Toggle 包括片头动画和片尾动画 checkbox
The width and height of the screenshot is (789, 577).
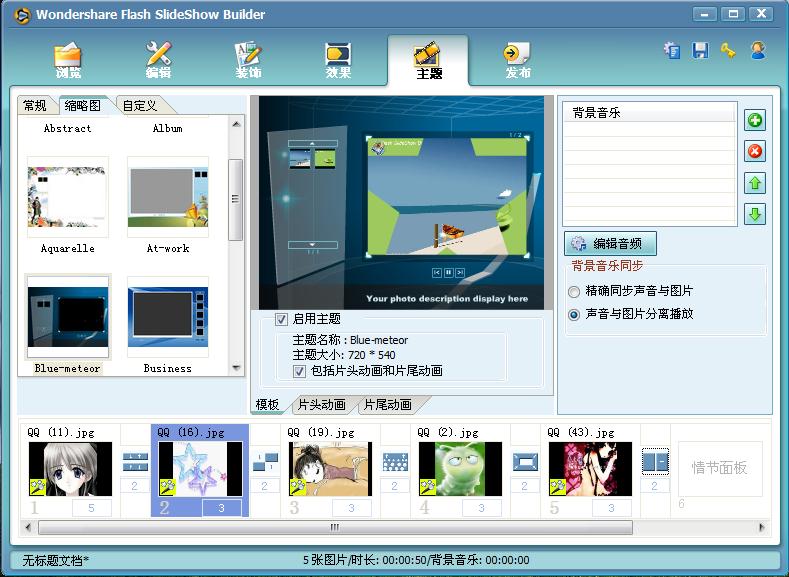(299, 371)
